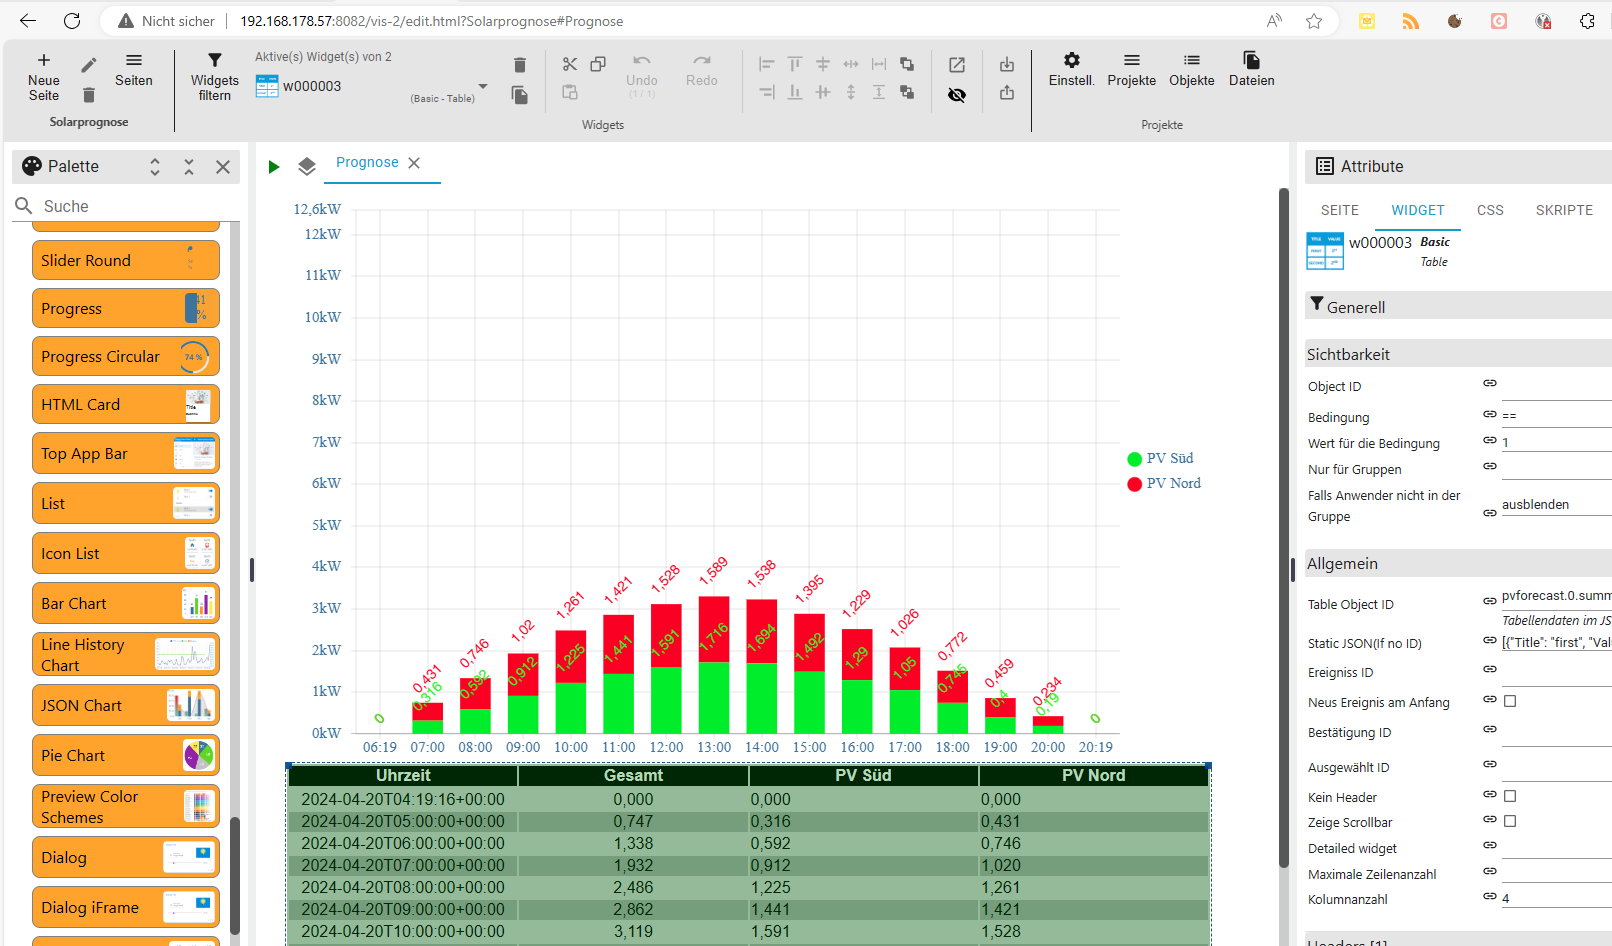Screen dimensions: 1612x946
Task: Click the red PV Nord legend marker
Action: [1134, 484]
